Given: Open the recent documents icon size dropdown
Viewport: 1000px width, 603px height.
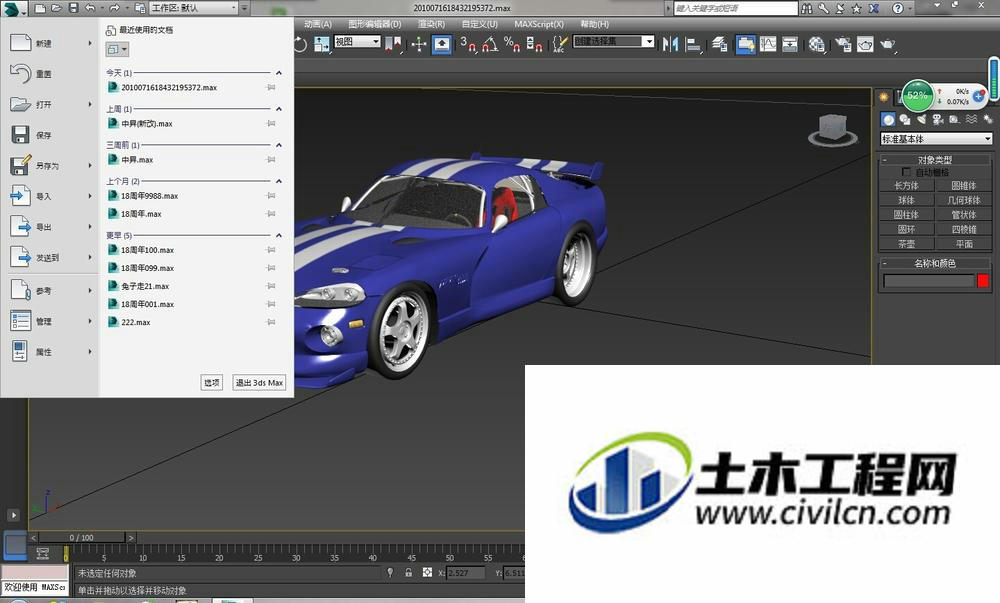Looking at the screenshot, I should tap(117, 49).
